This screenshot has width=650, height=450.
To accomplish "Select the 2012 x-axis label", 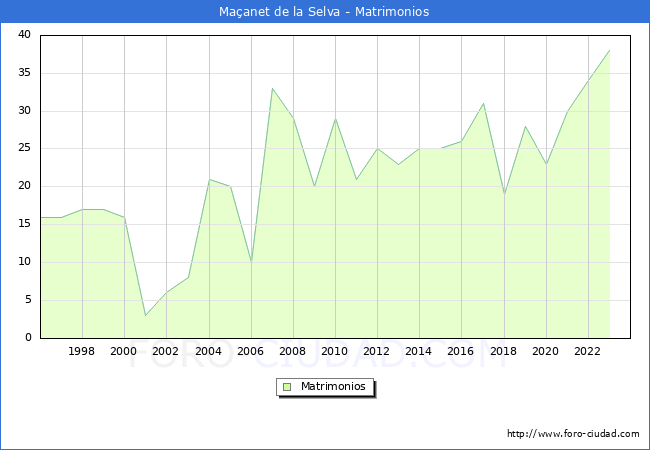I will click(377, 351).
